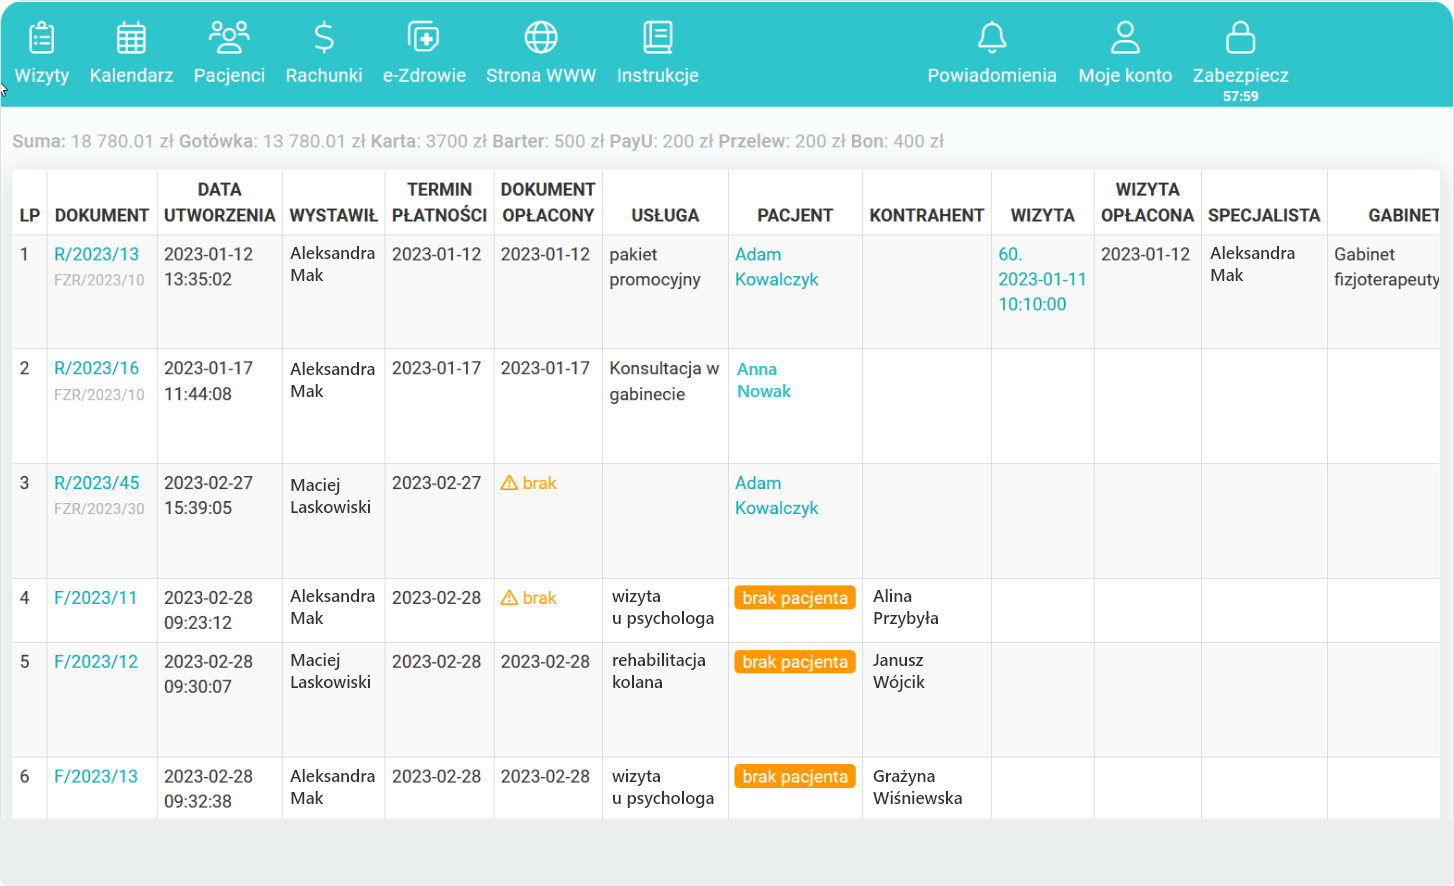Select the Kalendarz menu label

131,76
